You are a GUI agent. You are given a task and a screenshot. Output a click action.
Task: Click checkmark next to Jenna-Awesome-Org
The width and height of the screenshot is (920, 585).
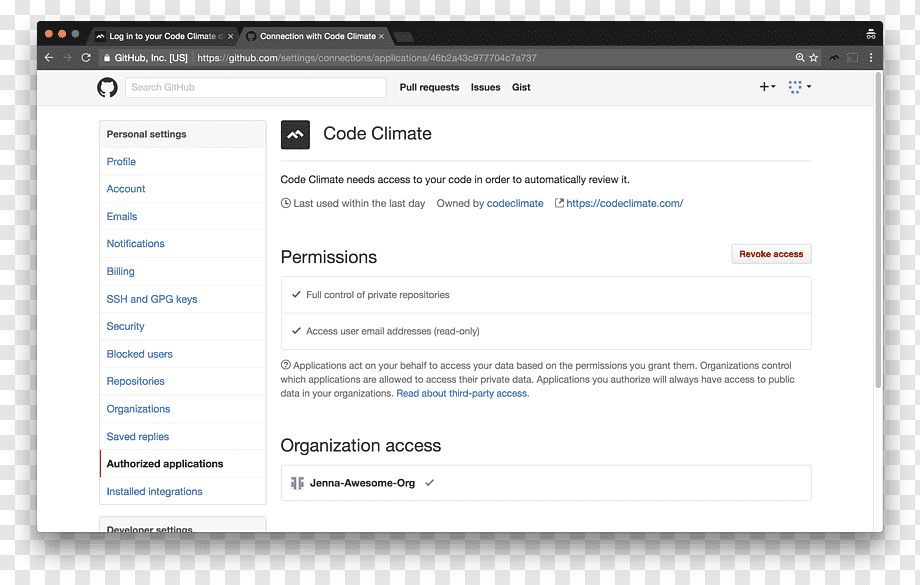429,483
